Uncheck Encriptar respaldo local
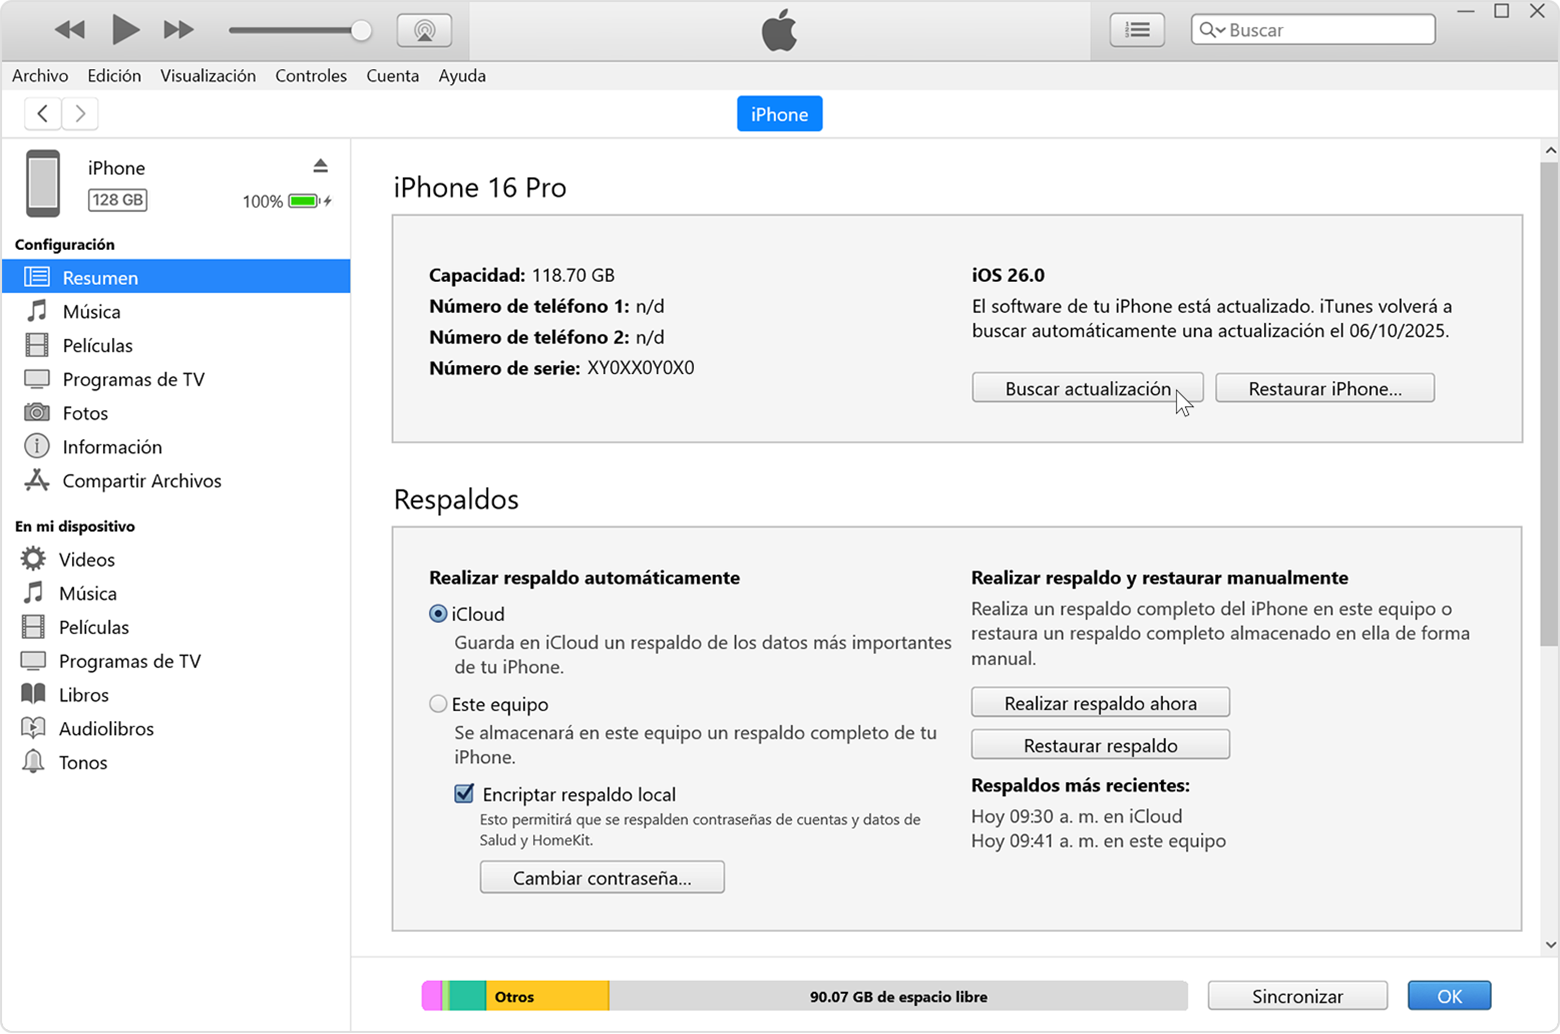The height and width of the screenshot is (1034, 1560). (x=464, y=793)
